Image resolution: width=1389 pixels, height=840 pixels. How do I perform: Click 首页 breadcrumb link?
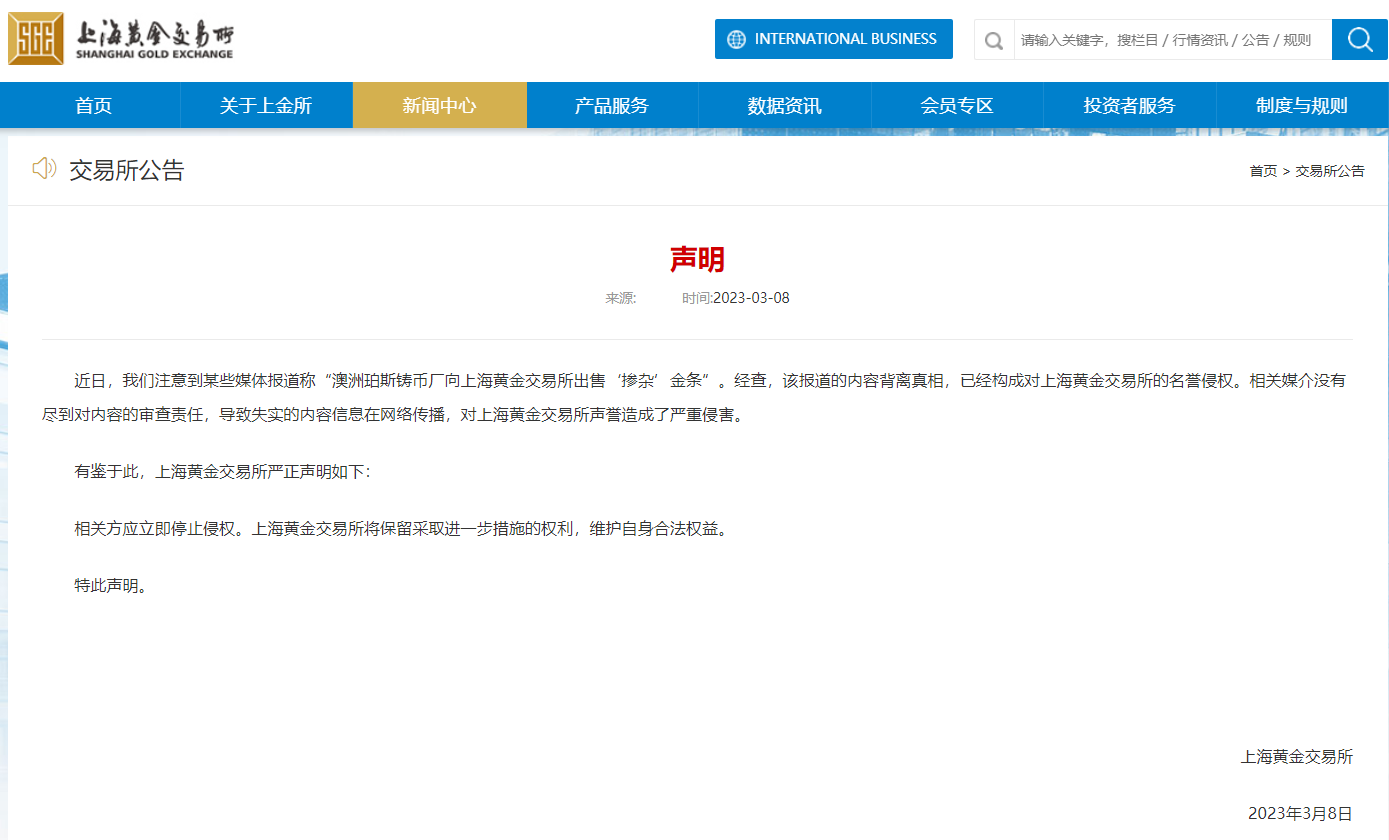tap(1263, 171)
